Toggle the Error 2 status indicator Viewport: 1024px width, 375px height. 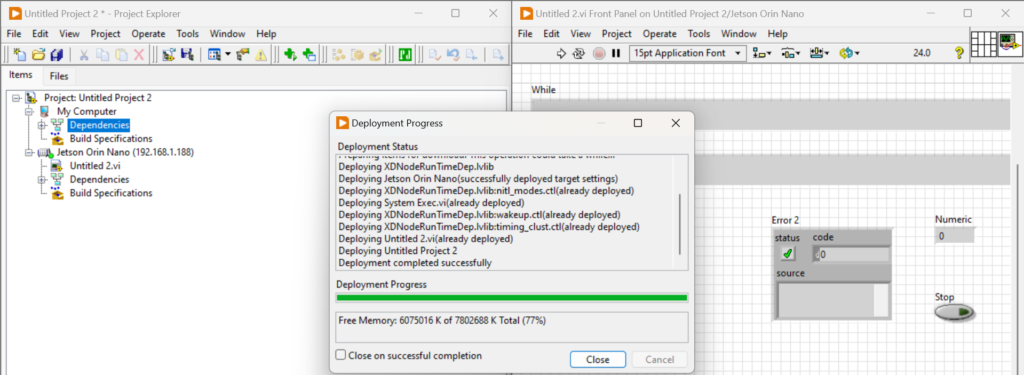pyautogui.click(x=788, y=253)
